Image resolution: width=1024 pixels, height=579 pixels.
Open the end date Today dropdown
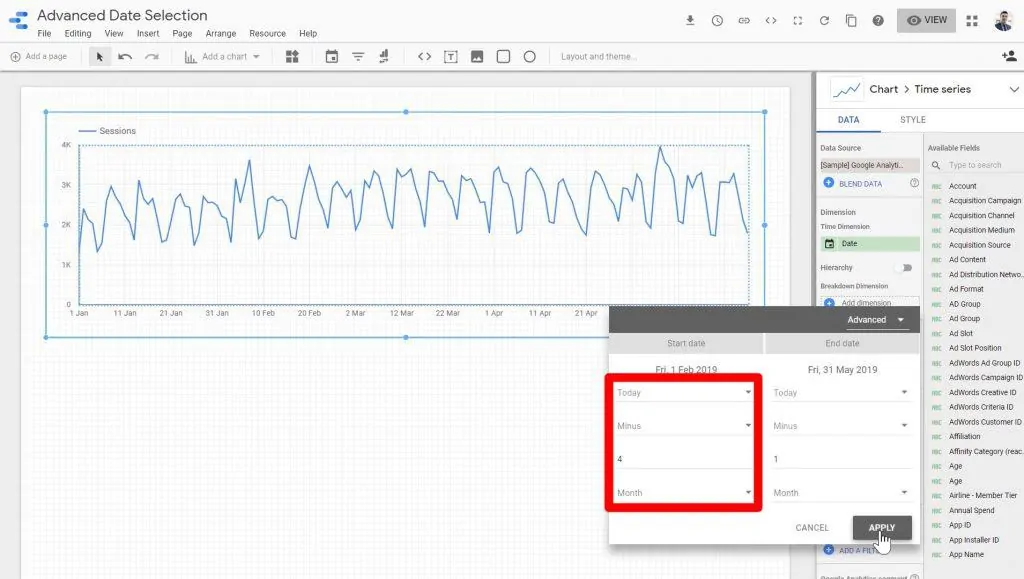coord(841,393)
